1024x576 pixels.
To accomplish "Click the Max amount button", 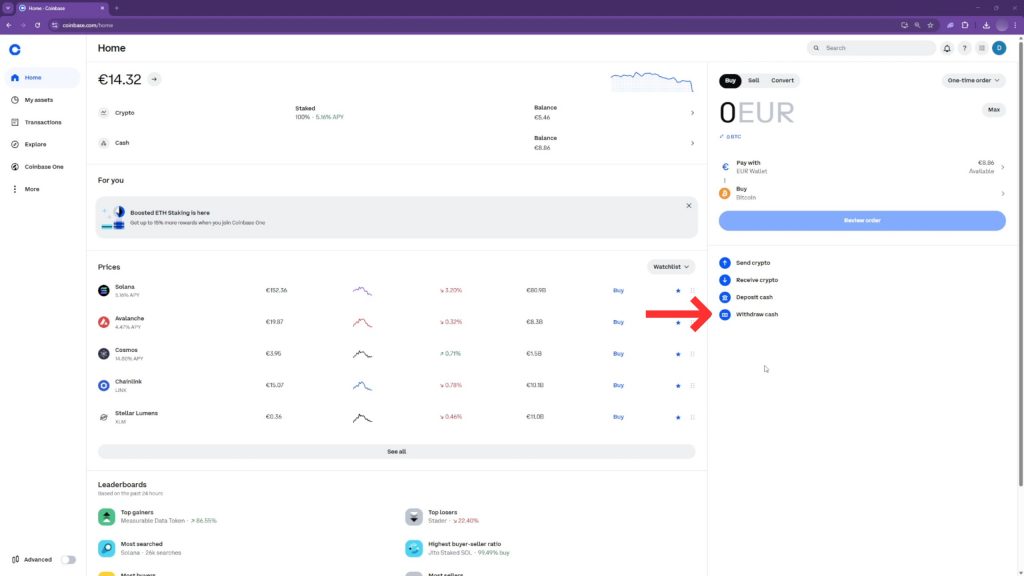I will point(993,110).
